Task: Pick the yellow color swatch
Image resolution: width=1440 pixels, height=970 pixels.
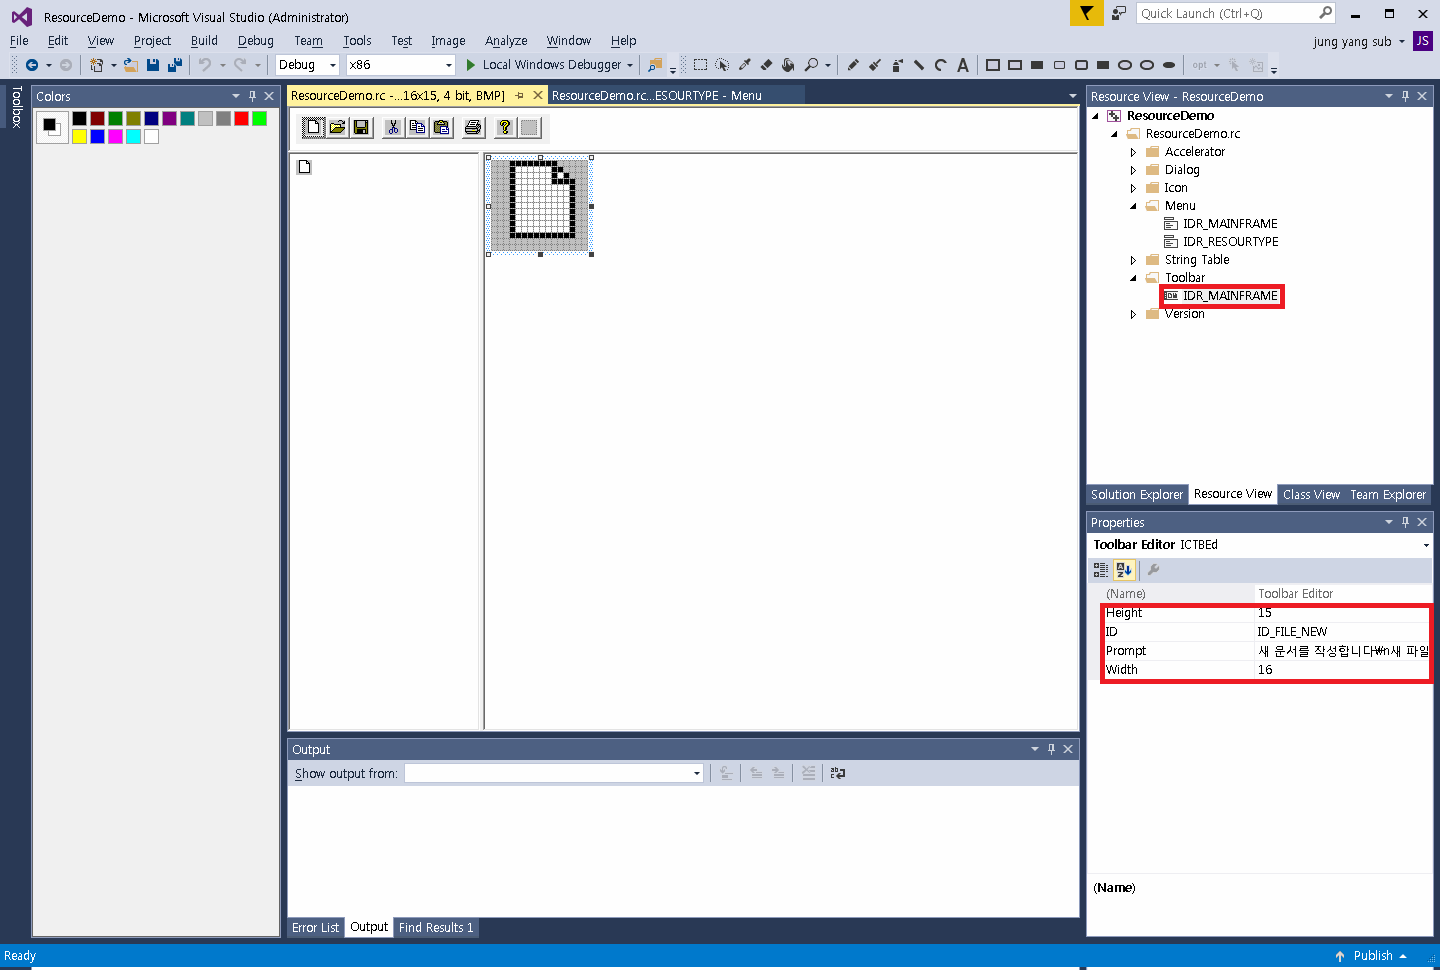Action: 79,136
